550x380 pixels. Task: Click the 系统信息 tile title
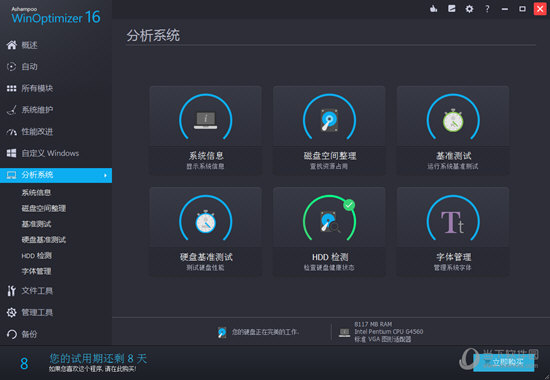coord(206,156)
